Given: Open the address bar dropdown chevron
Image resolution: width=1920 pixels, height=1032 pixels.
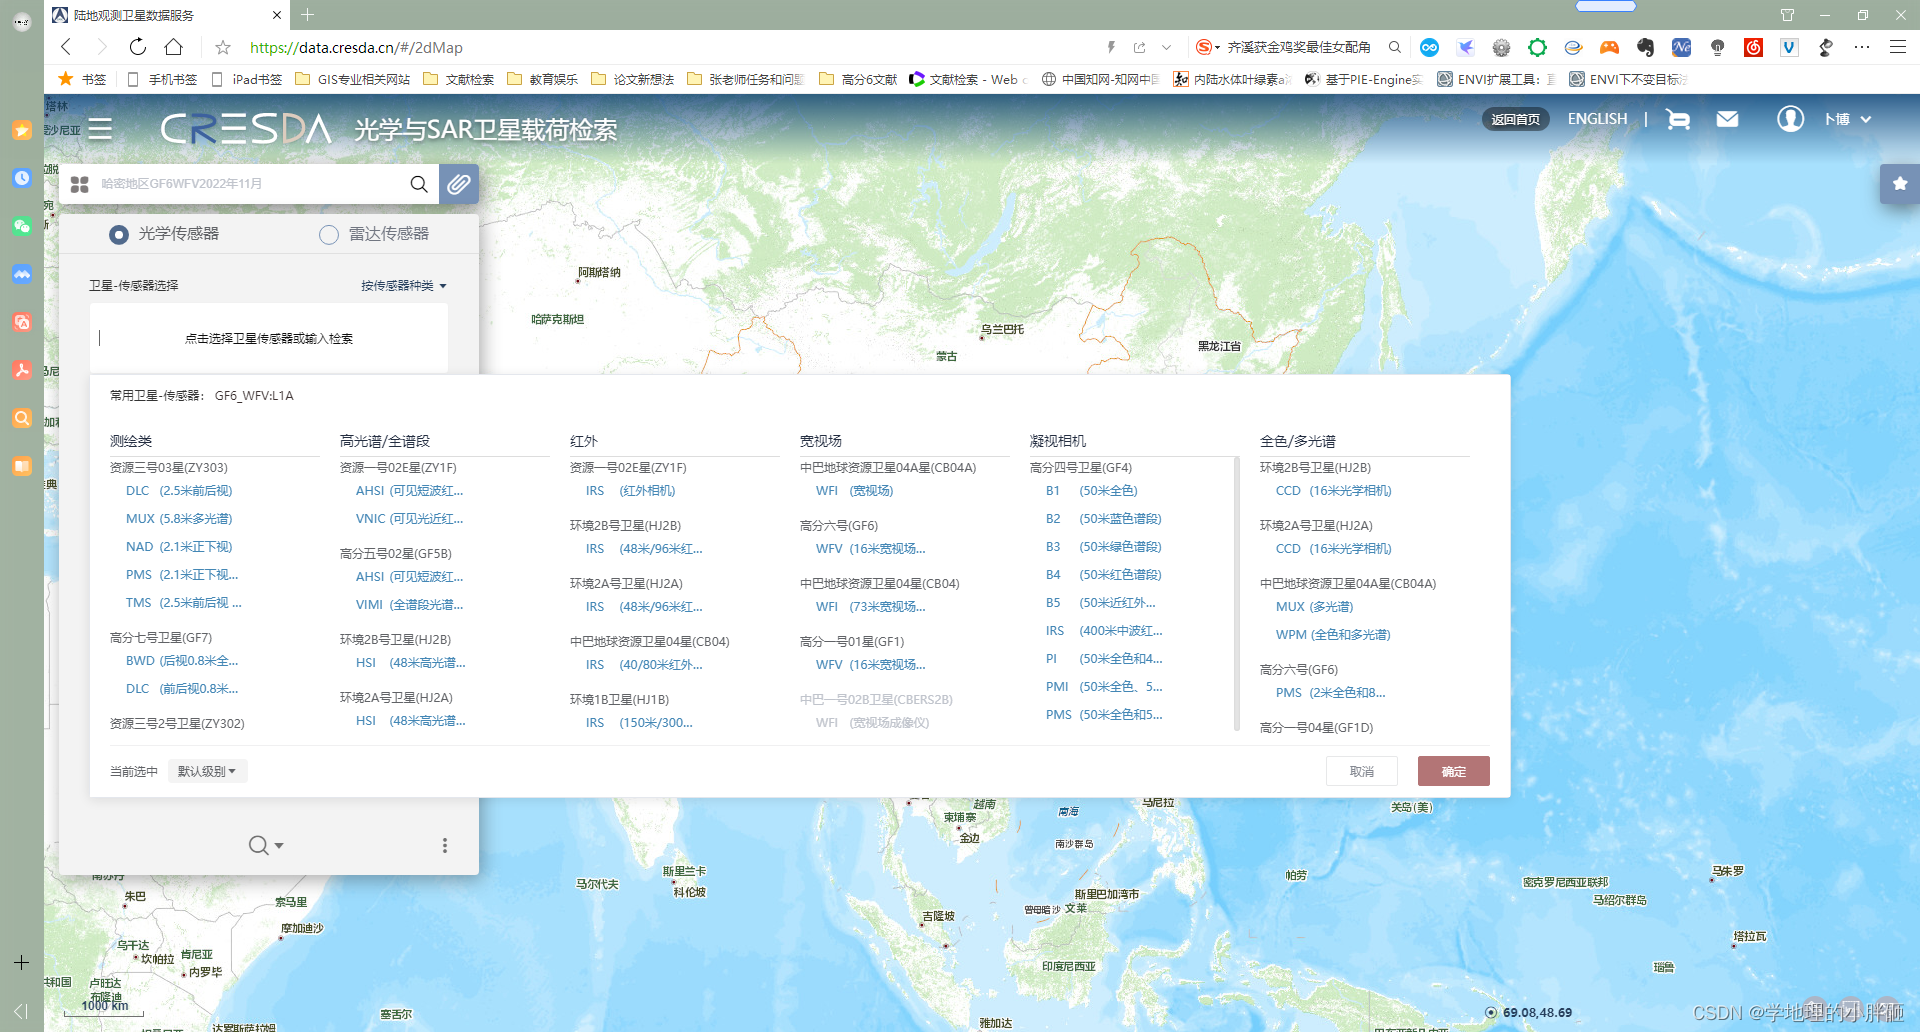Looking at the screenshot, I should point(1166,47).
